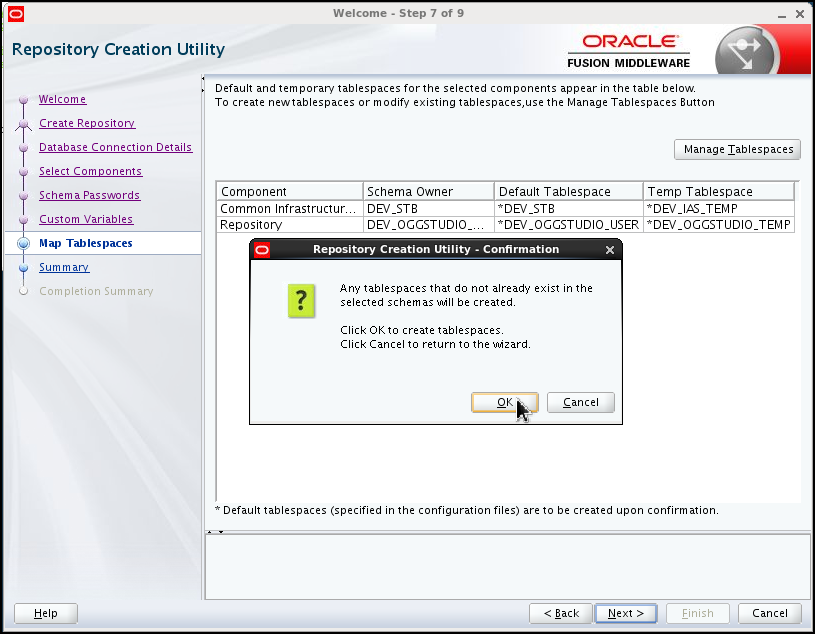Click Back to return to the previous step
This screenshot has height=634, width=815.
[560, 613]
